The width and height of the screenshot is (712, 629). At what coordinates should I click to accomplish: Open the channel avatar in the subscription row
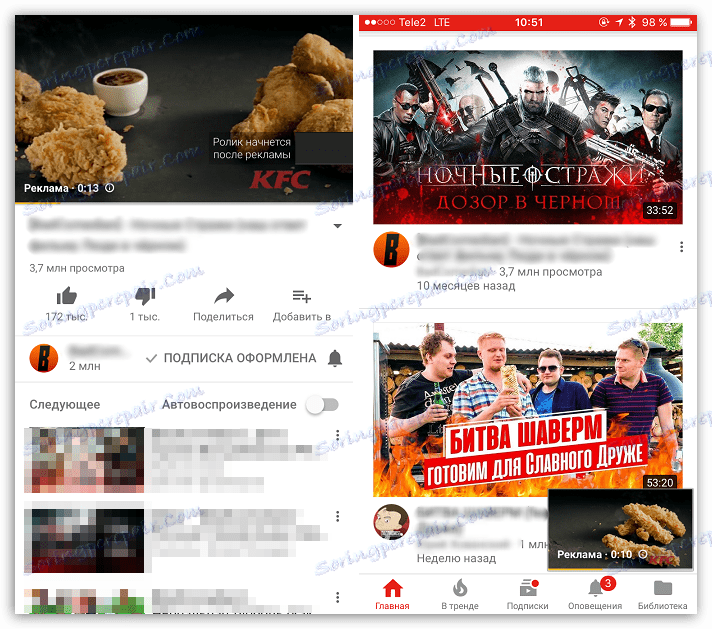[44, 358]
